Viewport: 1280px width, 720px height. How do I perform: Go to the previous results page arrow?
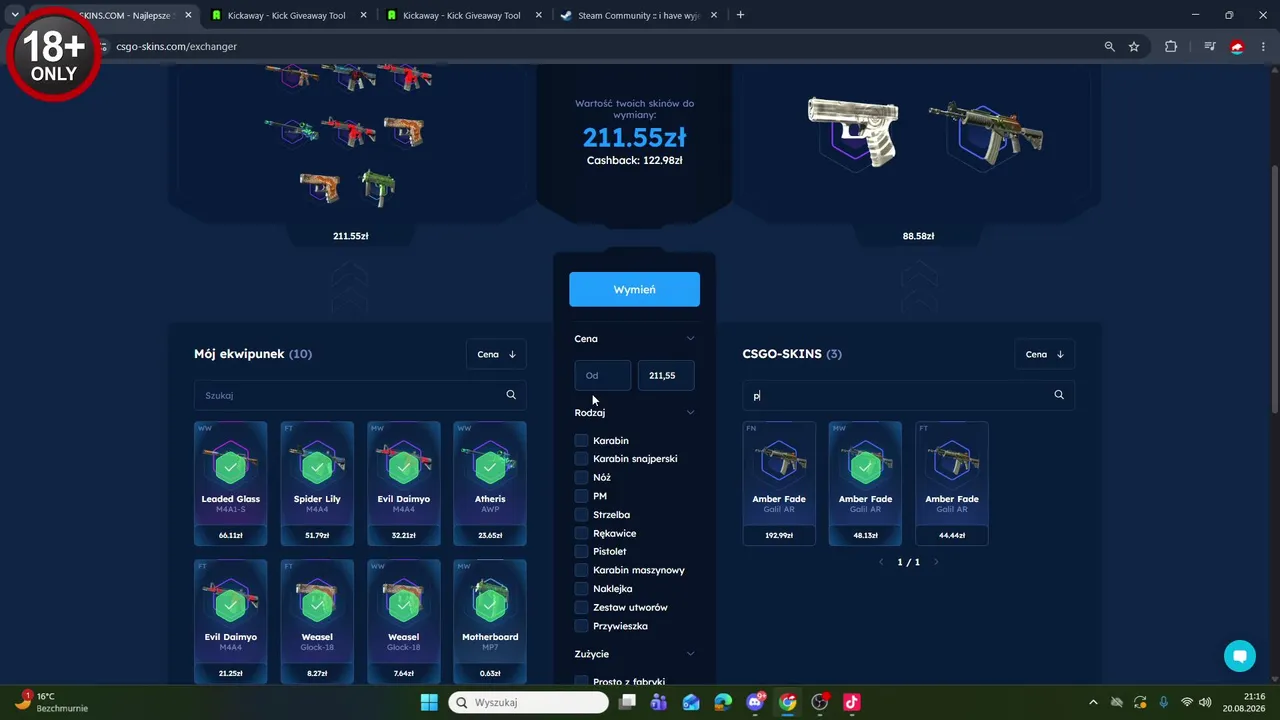pyautogui.click(x=881, y=562)
